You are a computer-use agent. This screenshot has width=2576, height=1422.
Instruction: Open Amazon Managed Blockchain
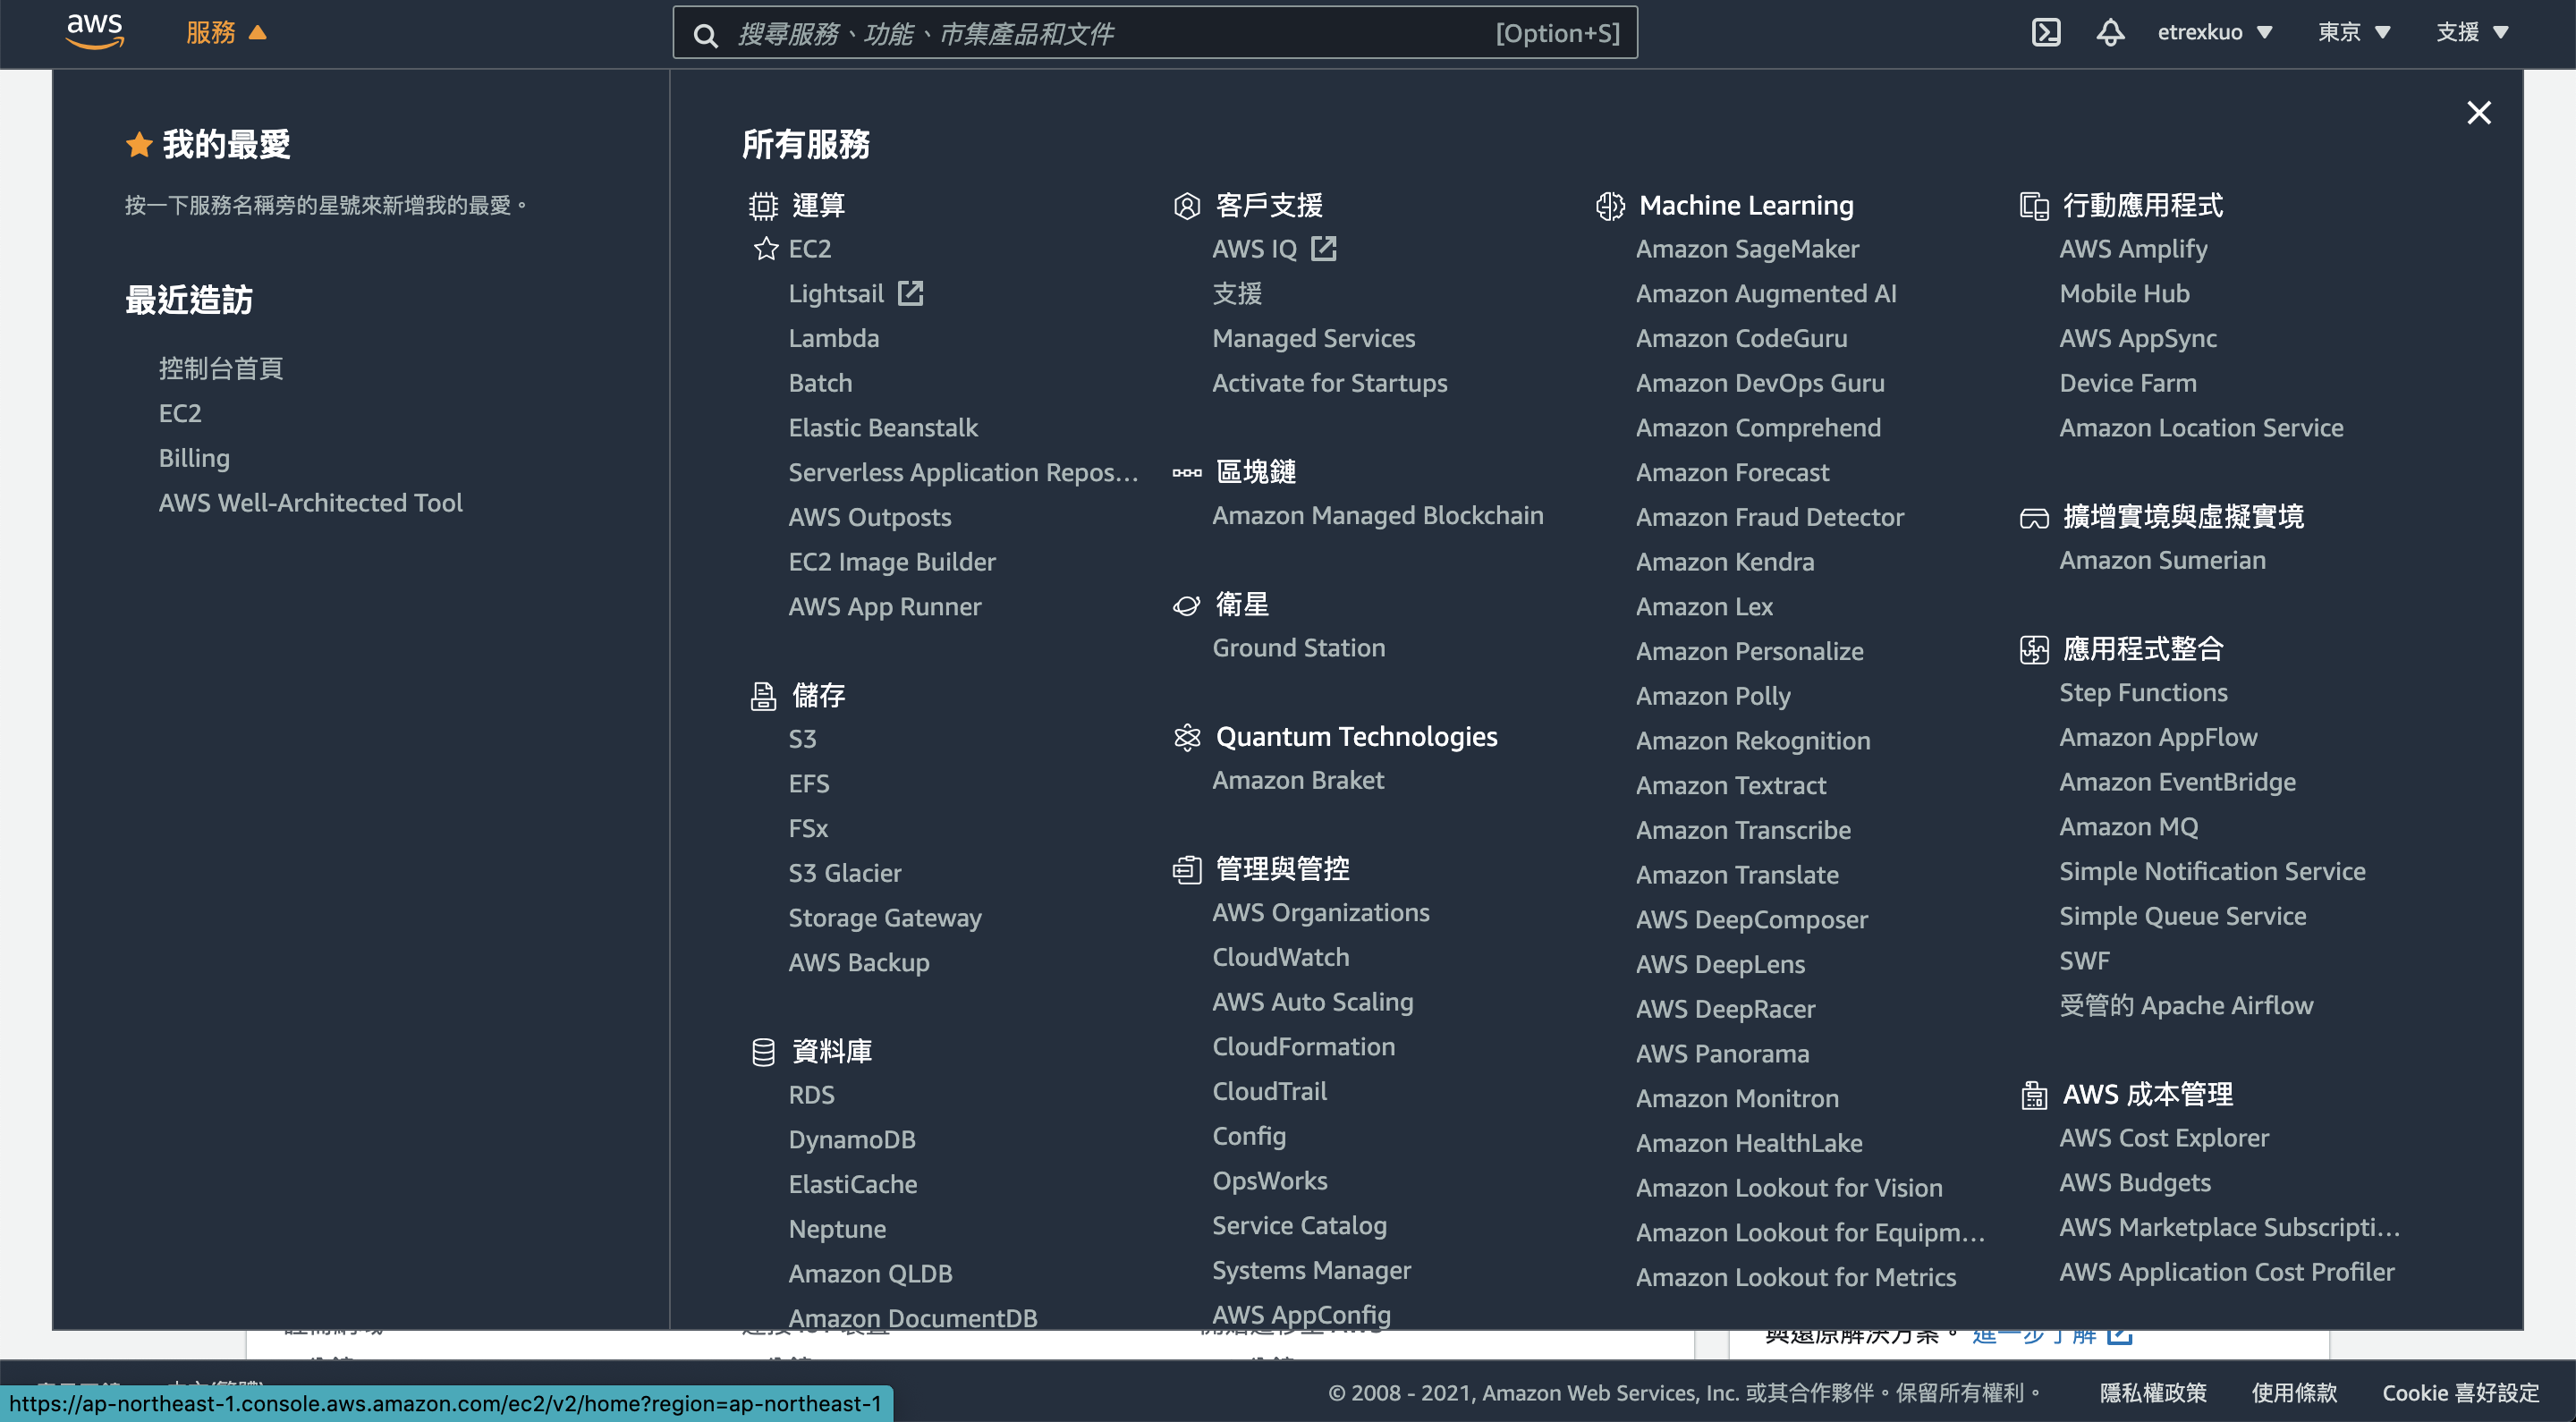point(1377,516)
